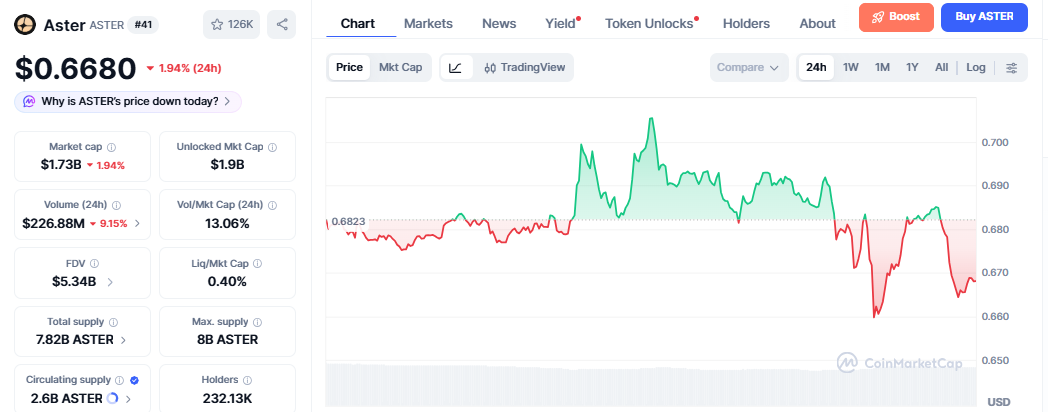Open the Compare dropdown
1048x412 pixels.
click(748, 68)
